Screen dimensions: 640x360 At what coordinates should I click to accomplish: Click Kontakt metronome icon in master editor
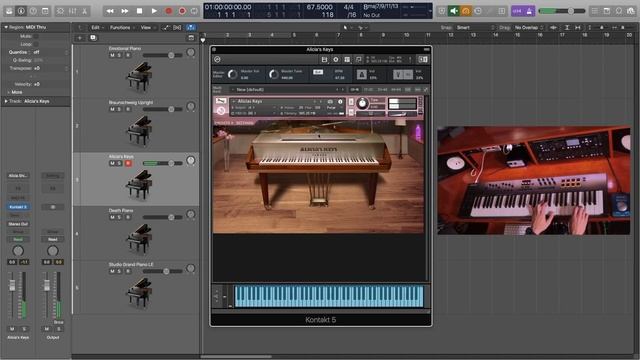[362, 74]
